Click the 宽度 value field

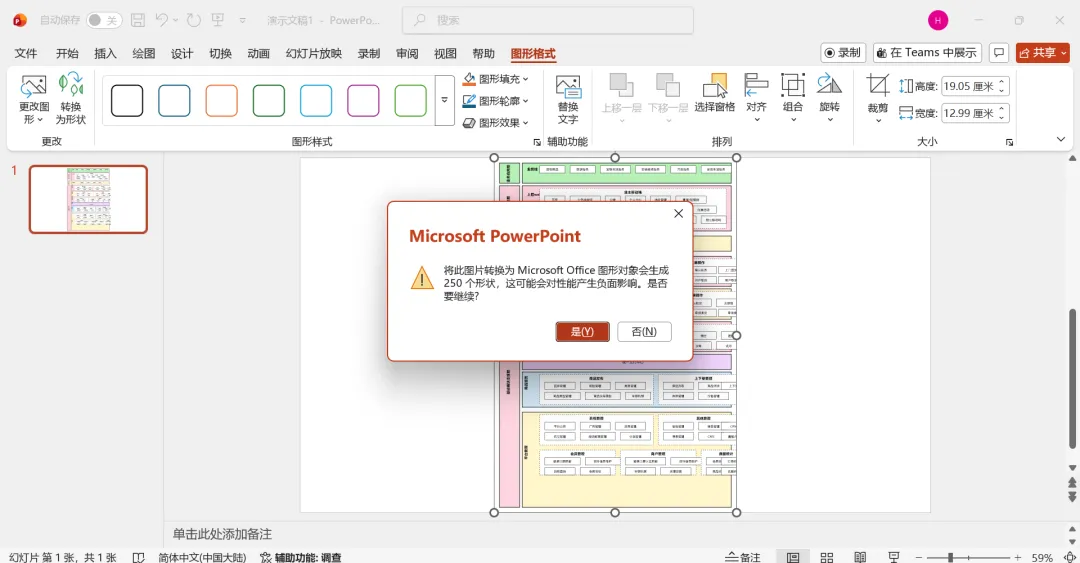(969, 113)
